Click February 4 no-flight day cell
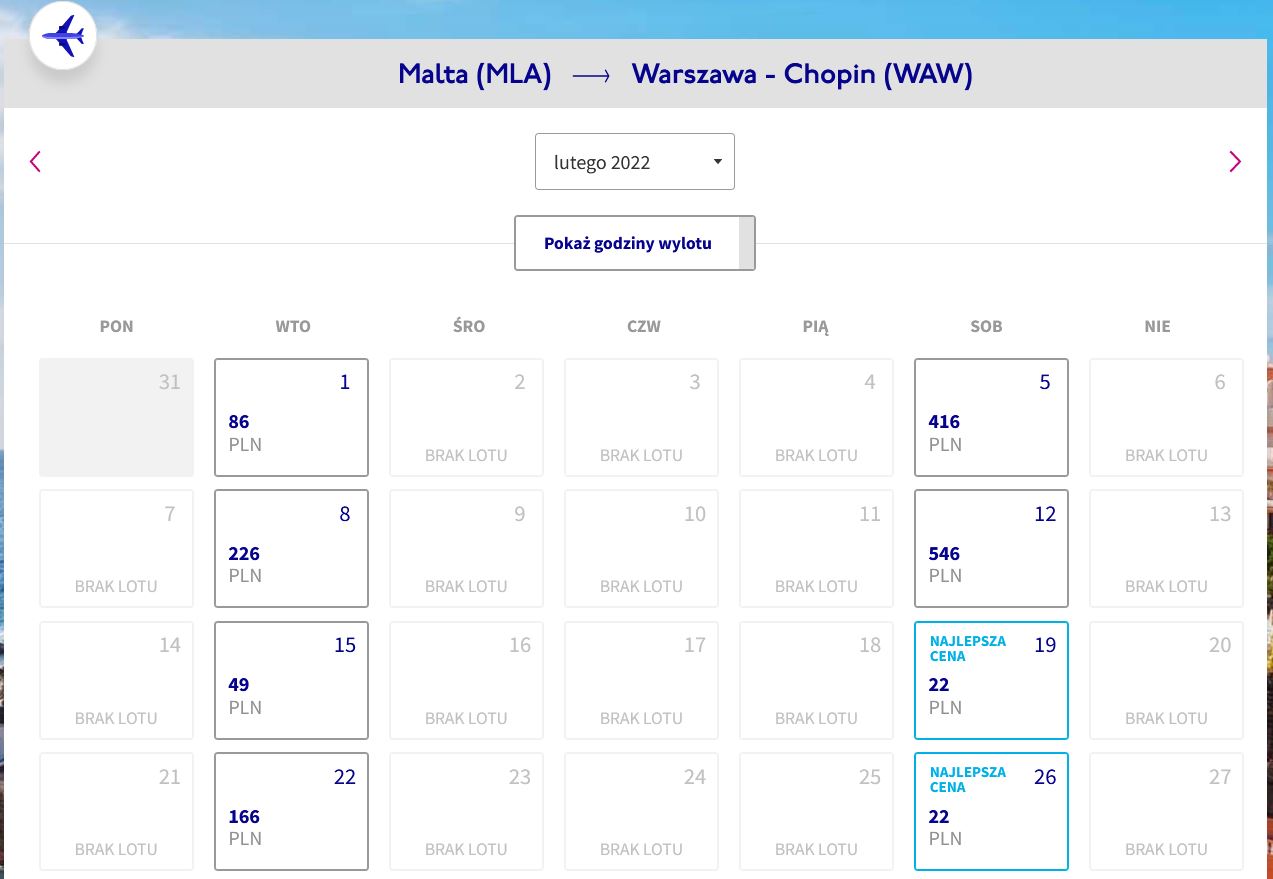1273x879 pixels. point(816,417)
